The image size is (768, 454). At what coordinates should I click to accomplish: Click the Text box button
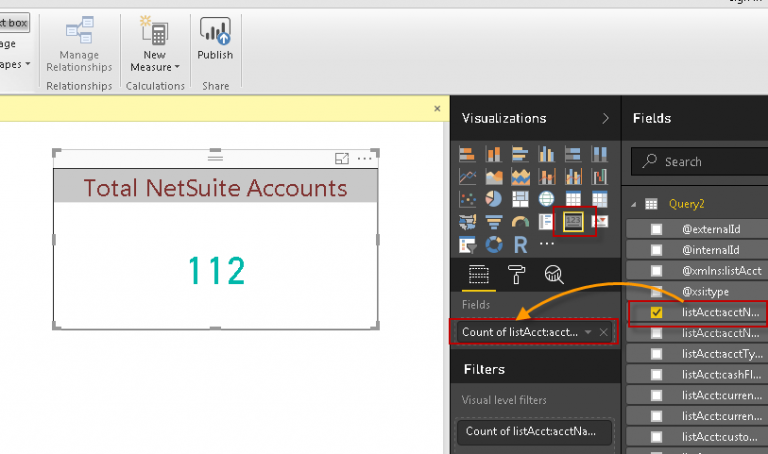pyautogui.click(x=14, y=23)
